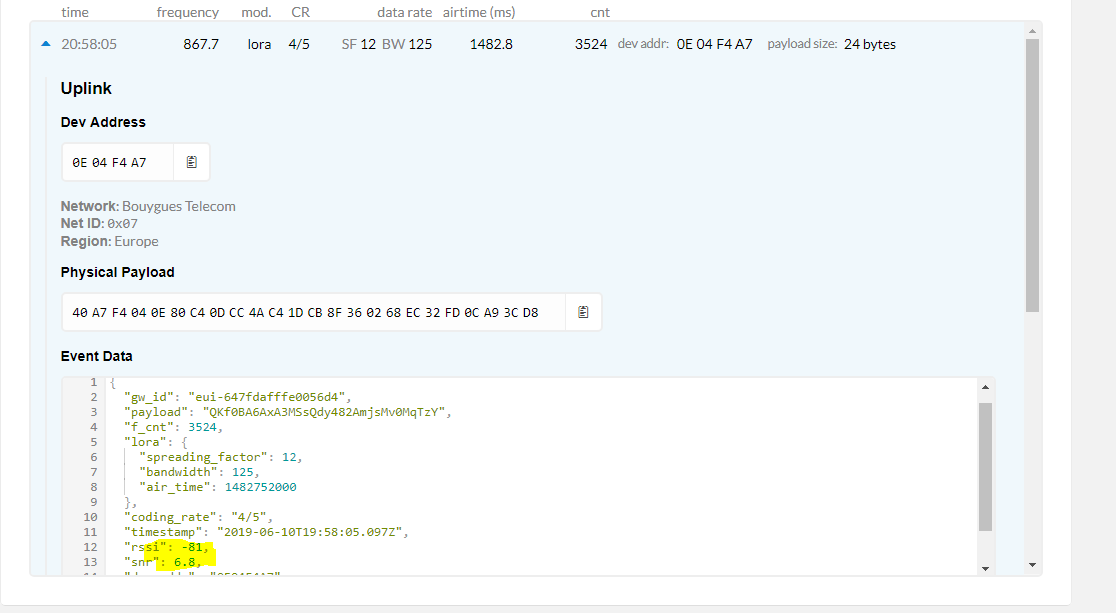Click the outer panel scrollbar down arrow
This screenshot has height=613, width=1116.
click(1032, 565)
